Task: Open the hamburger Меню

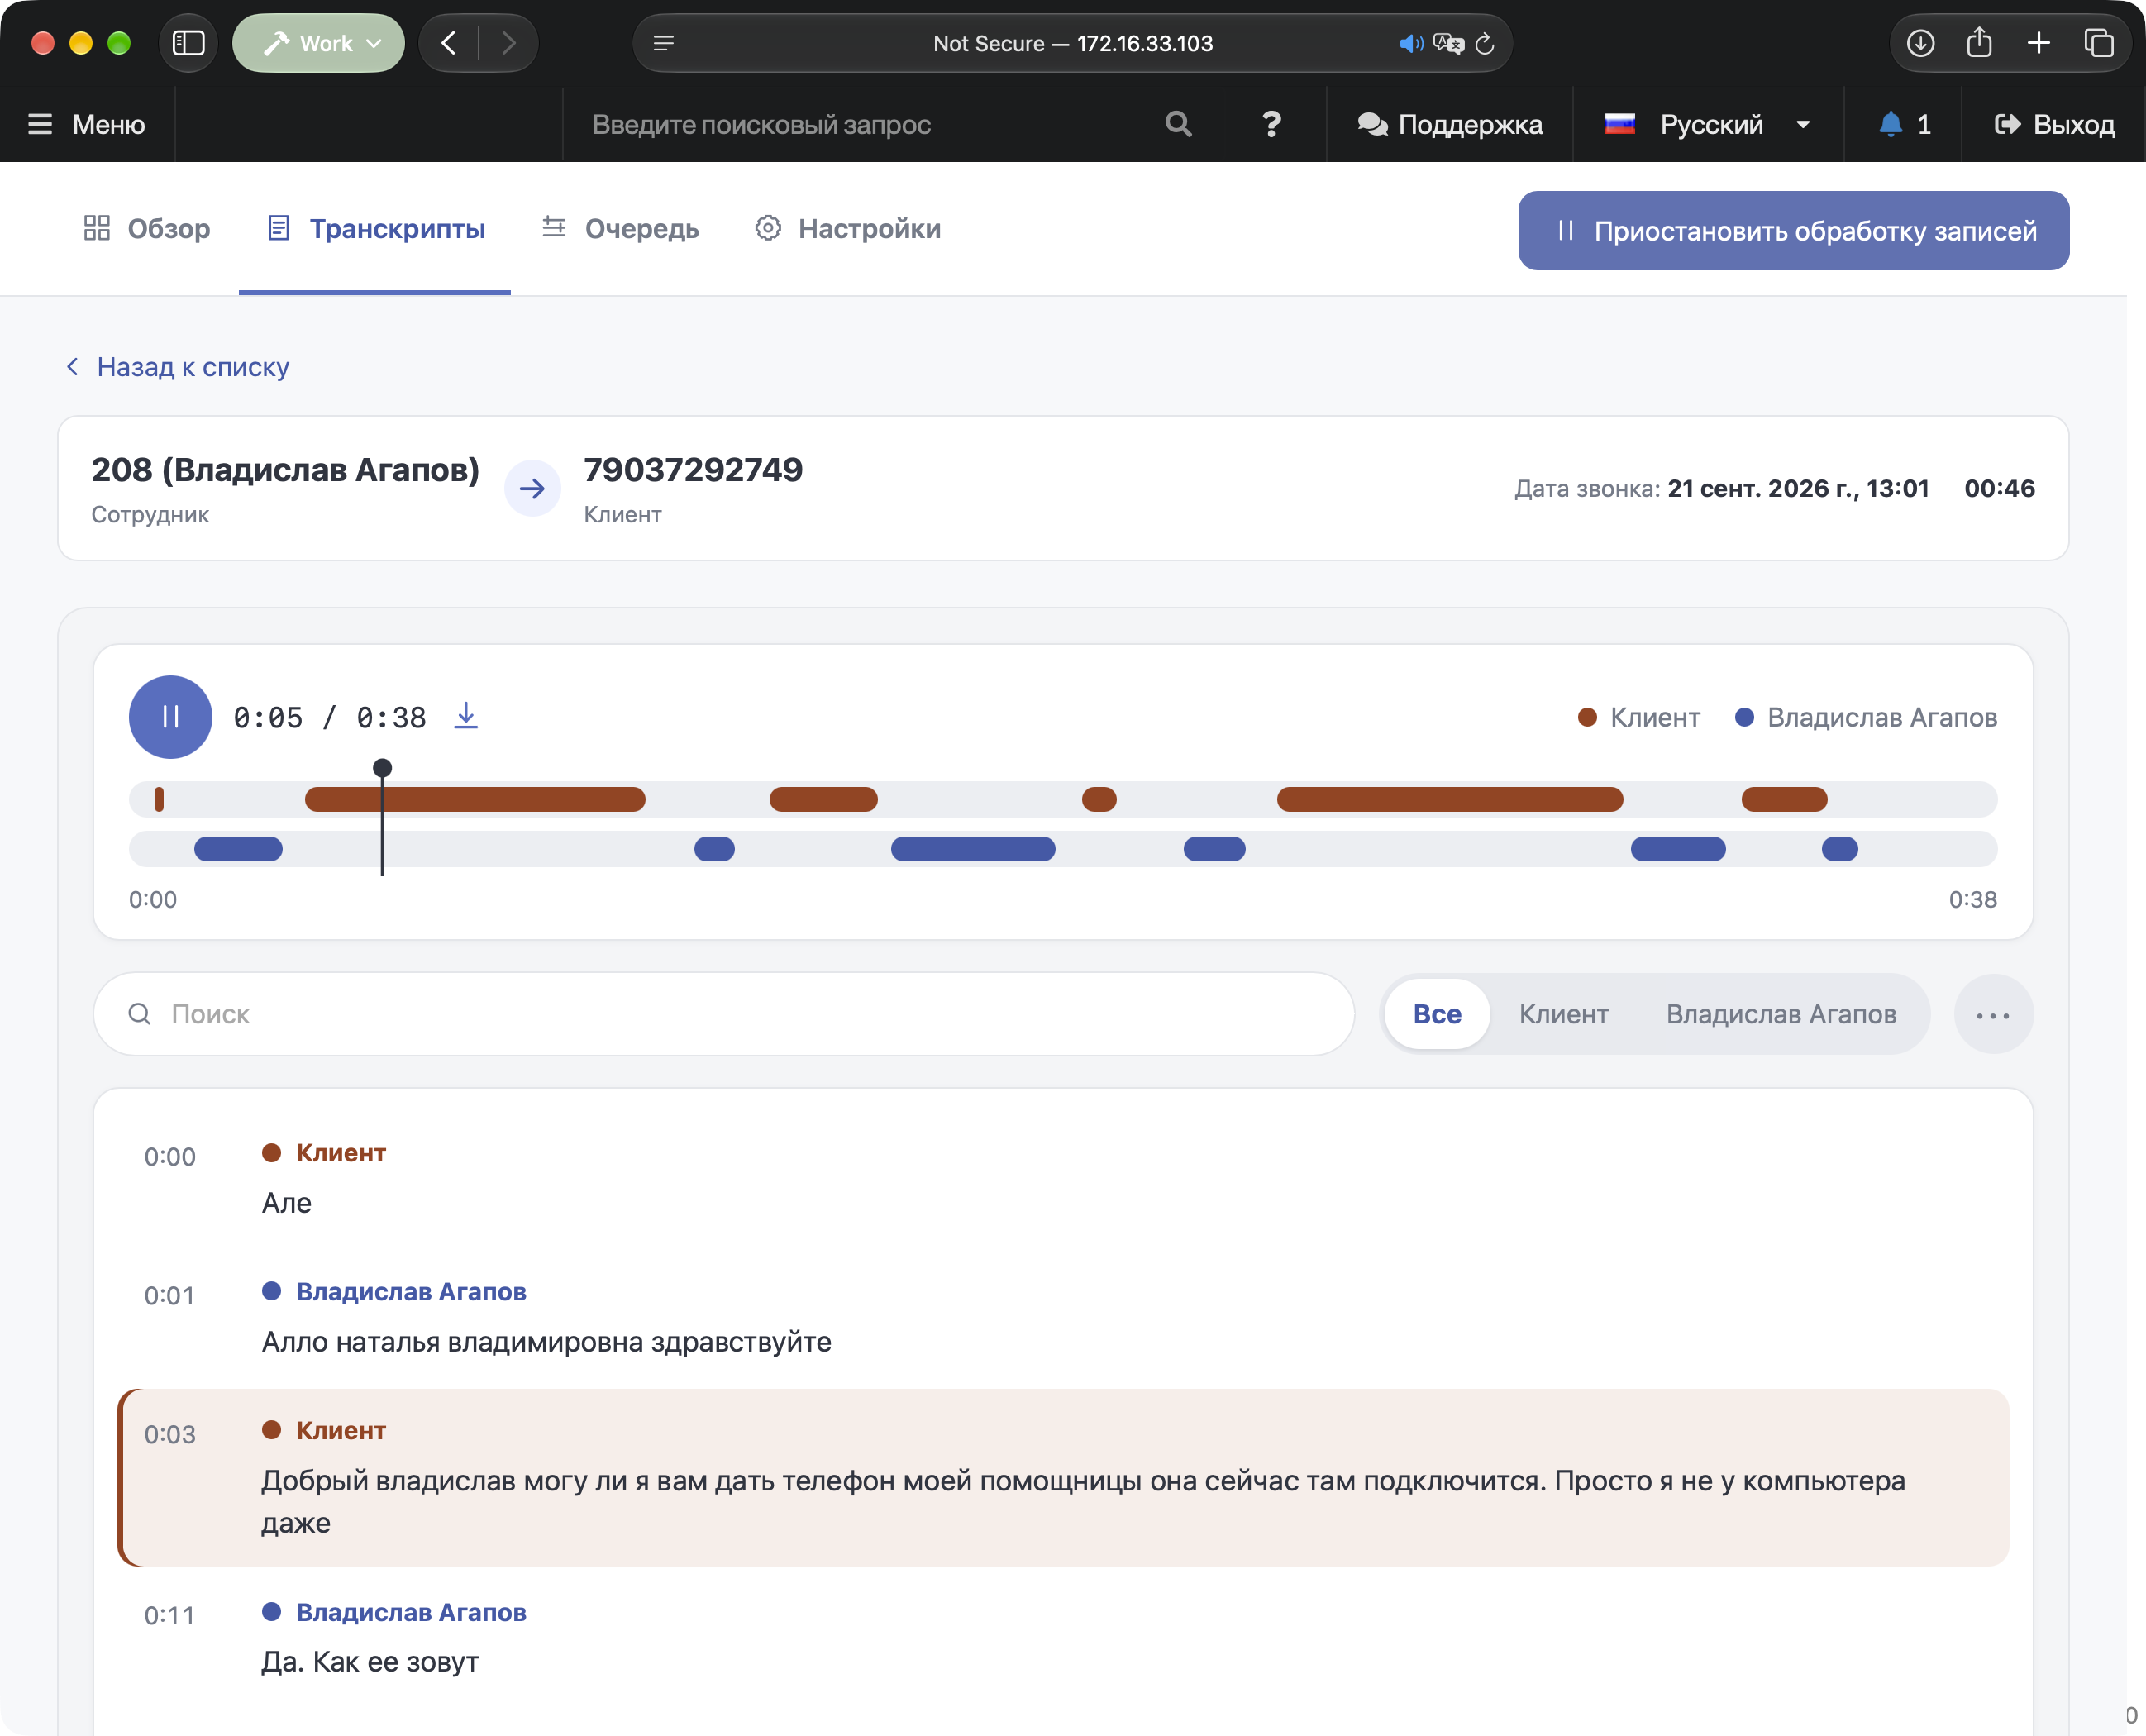Action: [87, 124]
